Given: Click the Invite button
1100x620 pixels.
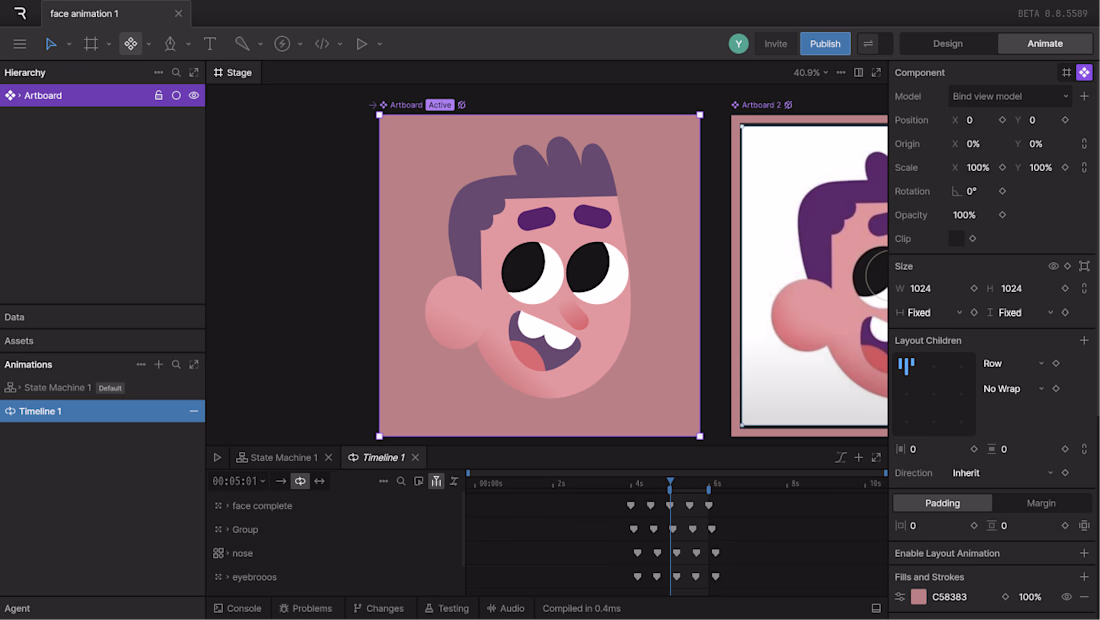Looking at the screenshot, I should pos(775,43).
